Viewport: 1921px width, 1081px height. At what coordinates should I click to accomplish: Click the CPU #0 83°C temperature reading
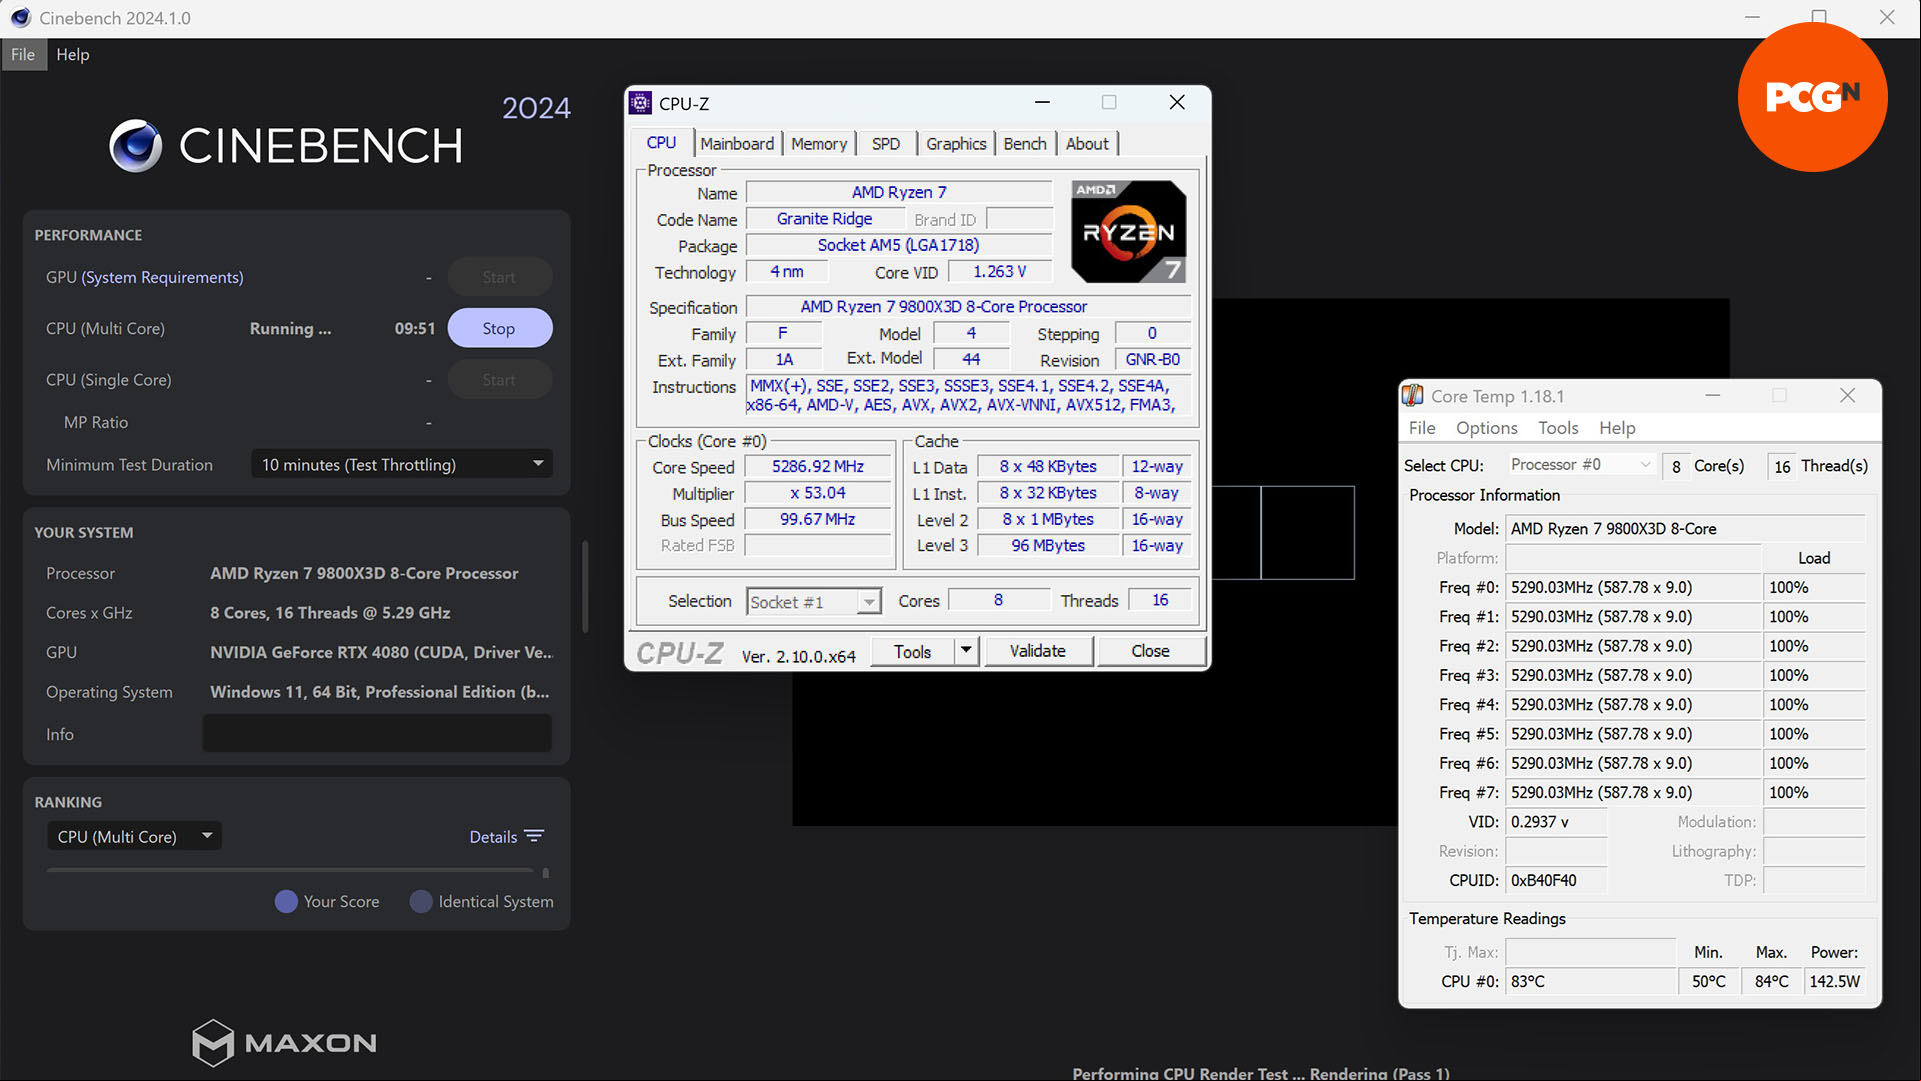click(x=1591, y=981)
